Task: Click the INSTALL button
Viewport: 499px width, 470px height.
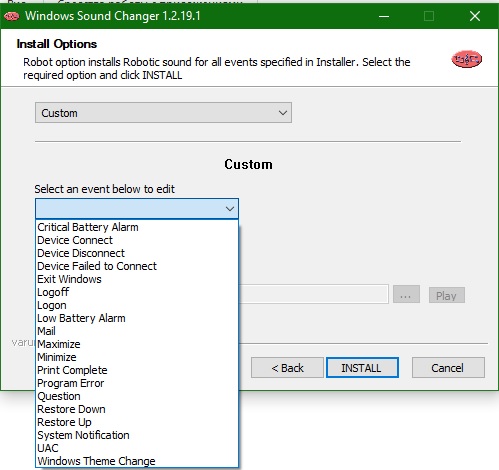Action: (x=362, y=368)
